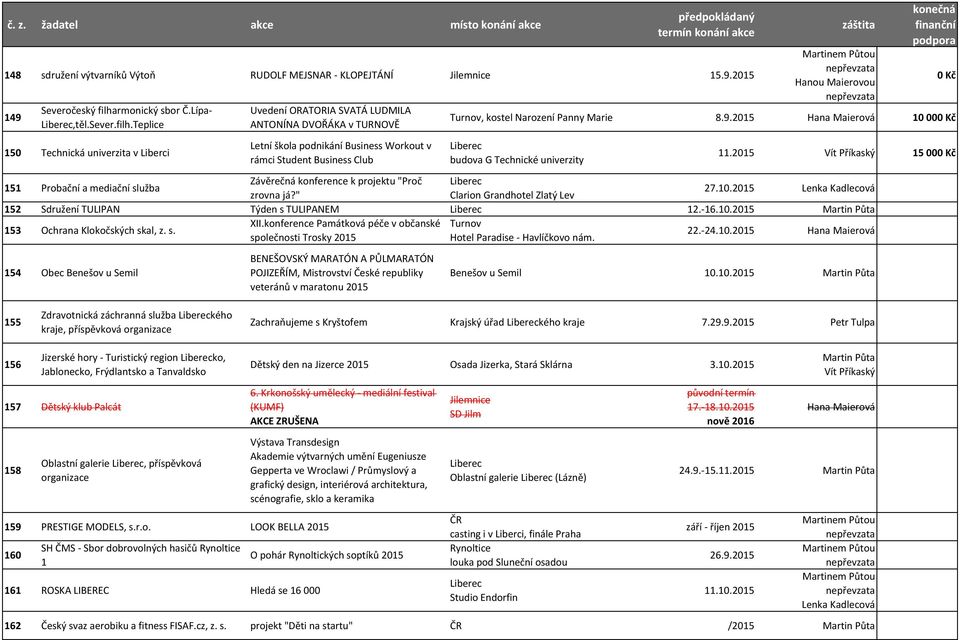Select row number '162'
960x640 pixels.
[13, 625]
